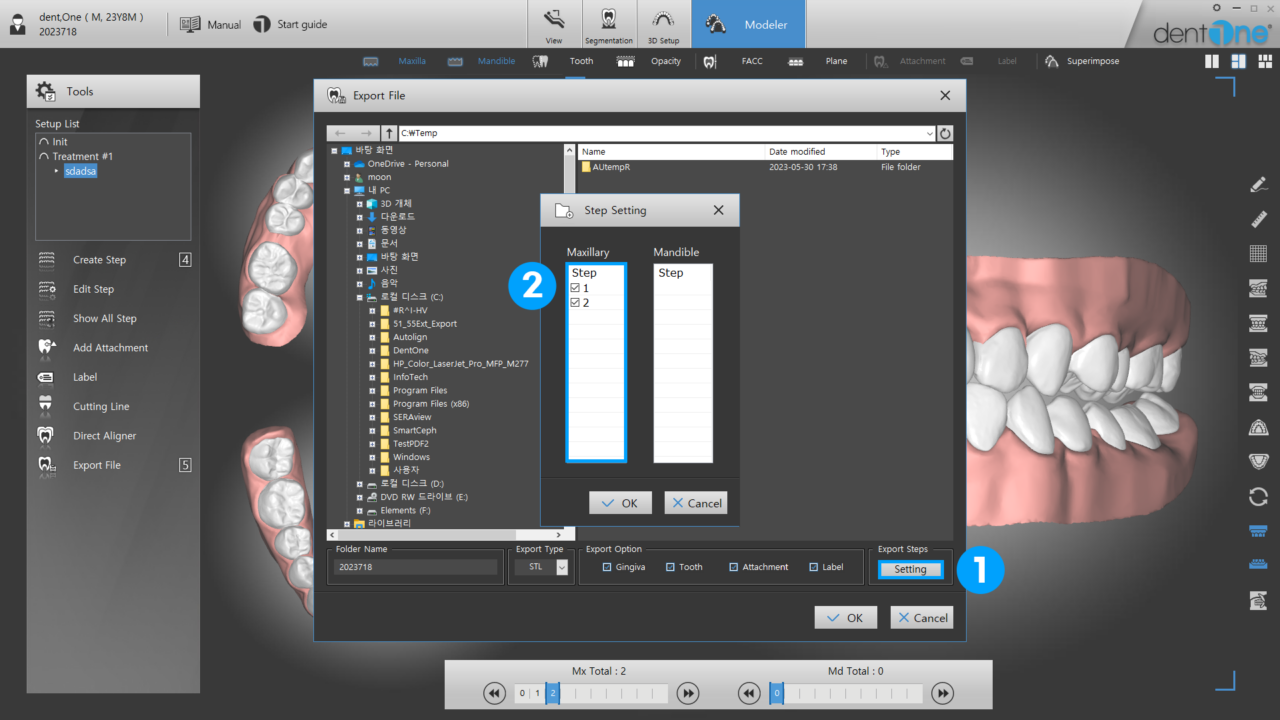Click the Segmentation module icon
Image resolution: width=1280 pixels, height=720 pixels.
click(610, 22)
